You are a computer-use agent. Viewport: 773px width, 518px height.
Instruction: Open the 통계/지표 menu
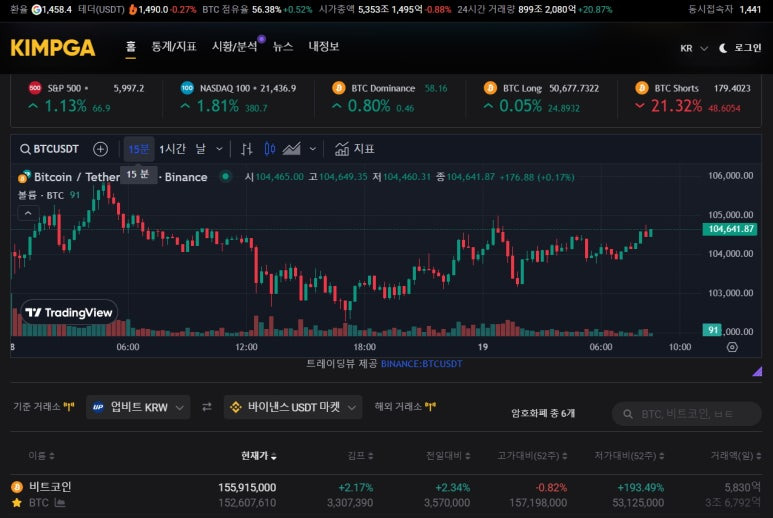[174, 46]
